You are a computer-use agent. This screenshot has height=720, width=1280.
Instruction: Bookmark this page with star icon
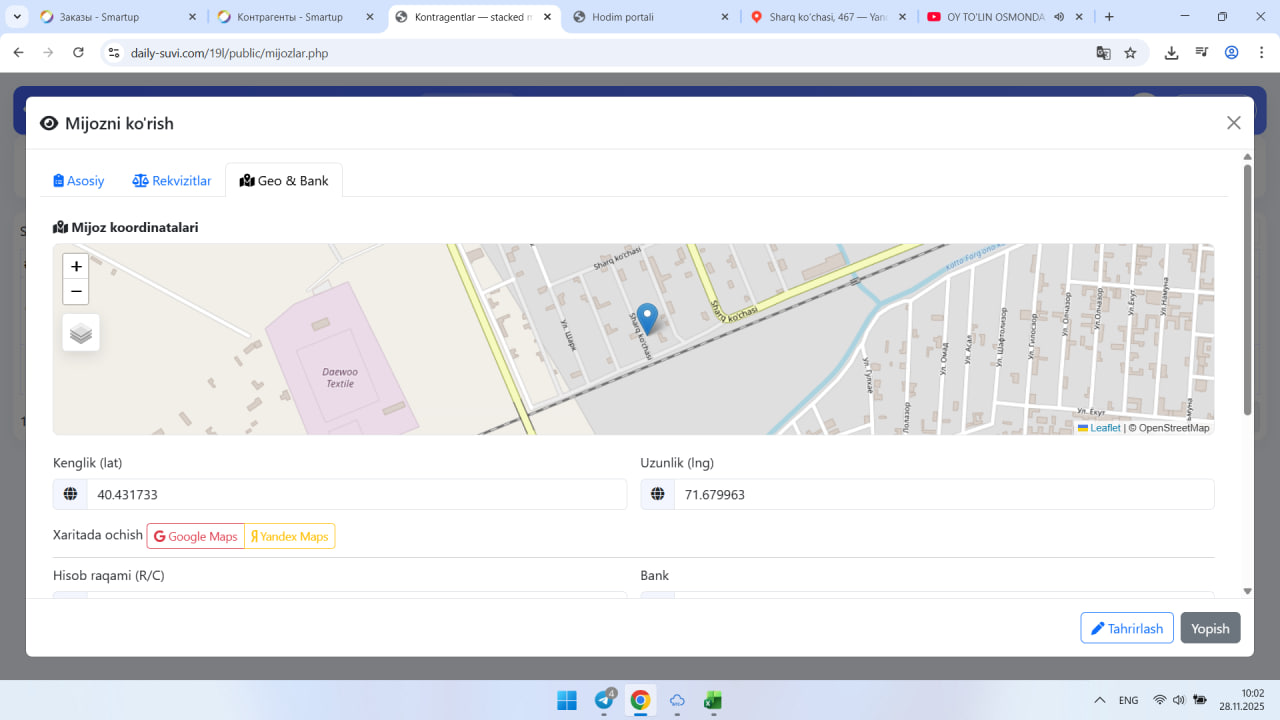pyautogui.click(x=1130, y=53)
